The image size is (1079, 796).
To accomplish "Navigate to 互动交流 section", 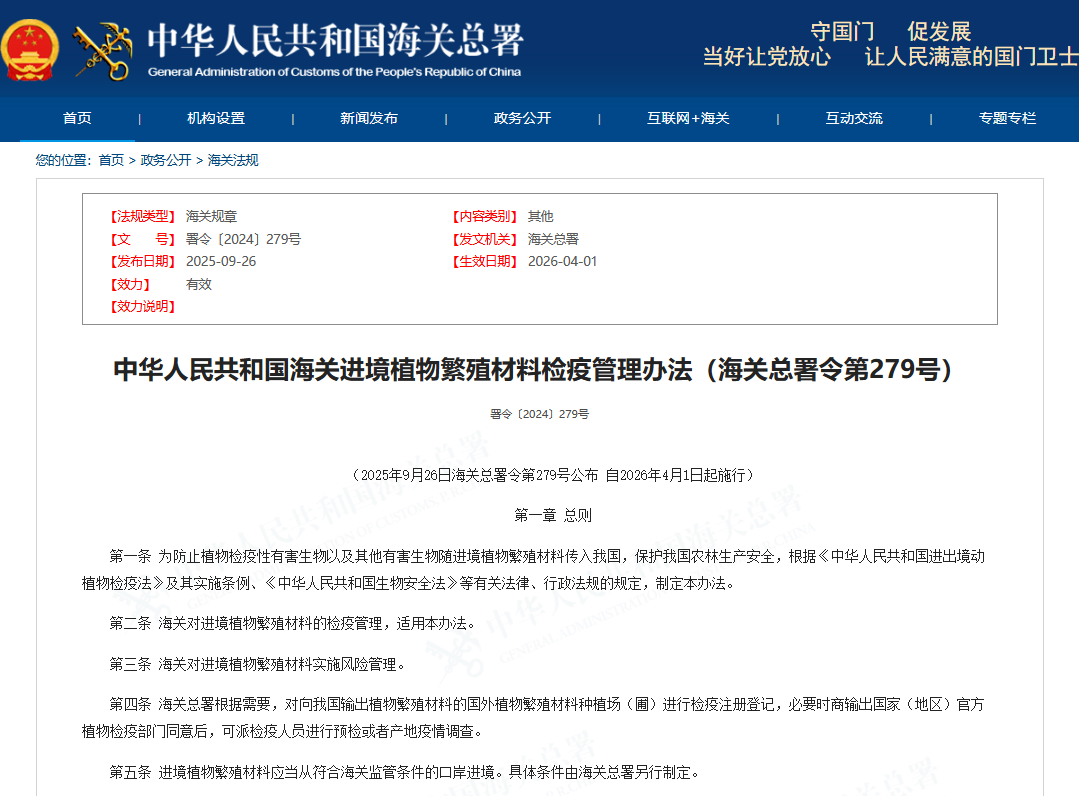I will tap(854, 118).
